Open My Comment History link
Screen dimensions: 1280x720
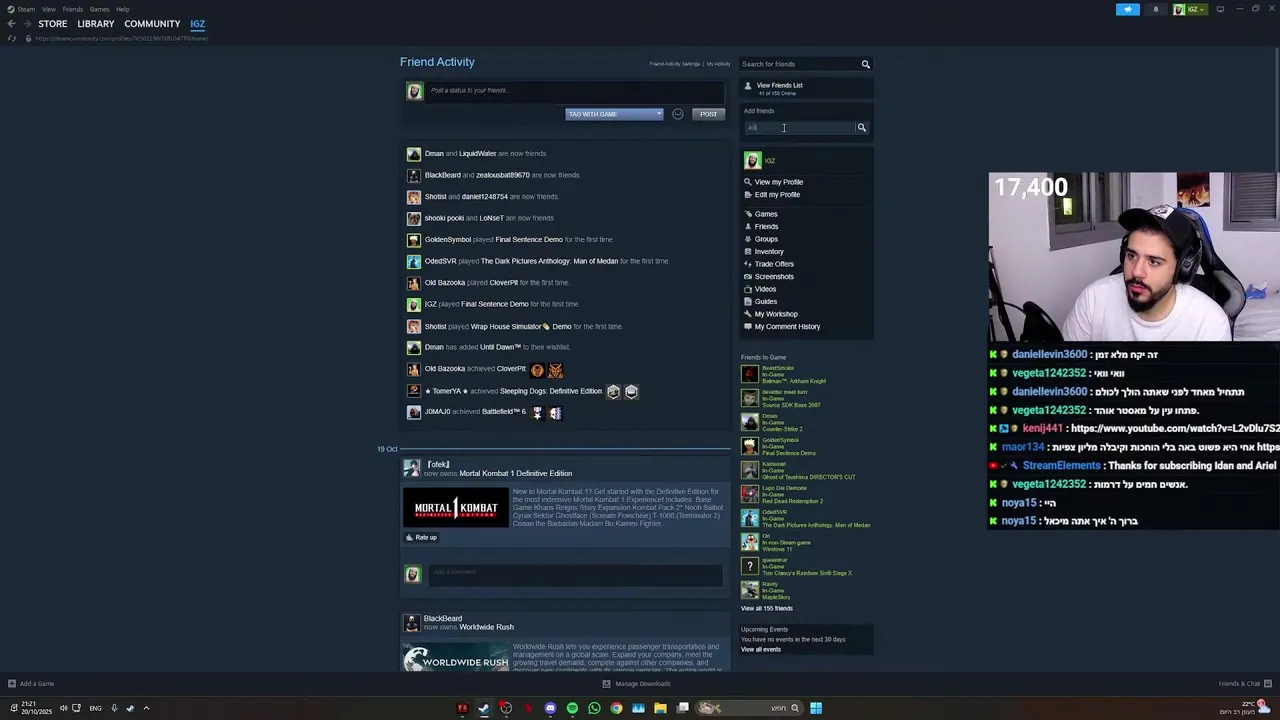pos(787,327)
